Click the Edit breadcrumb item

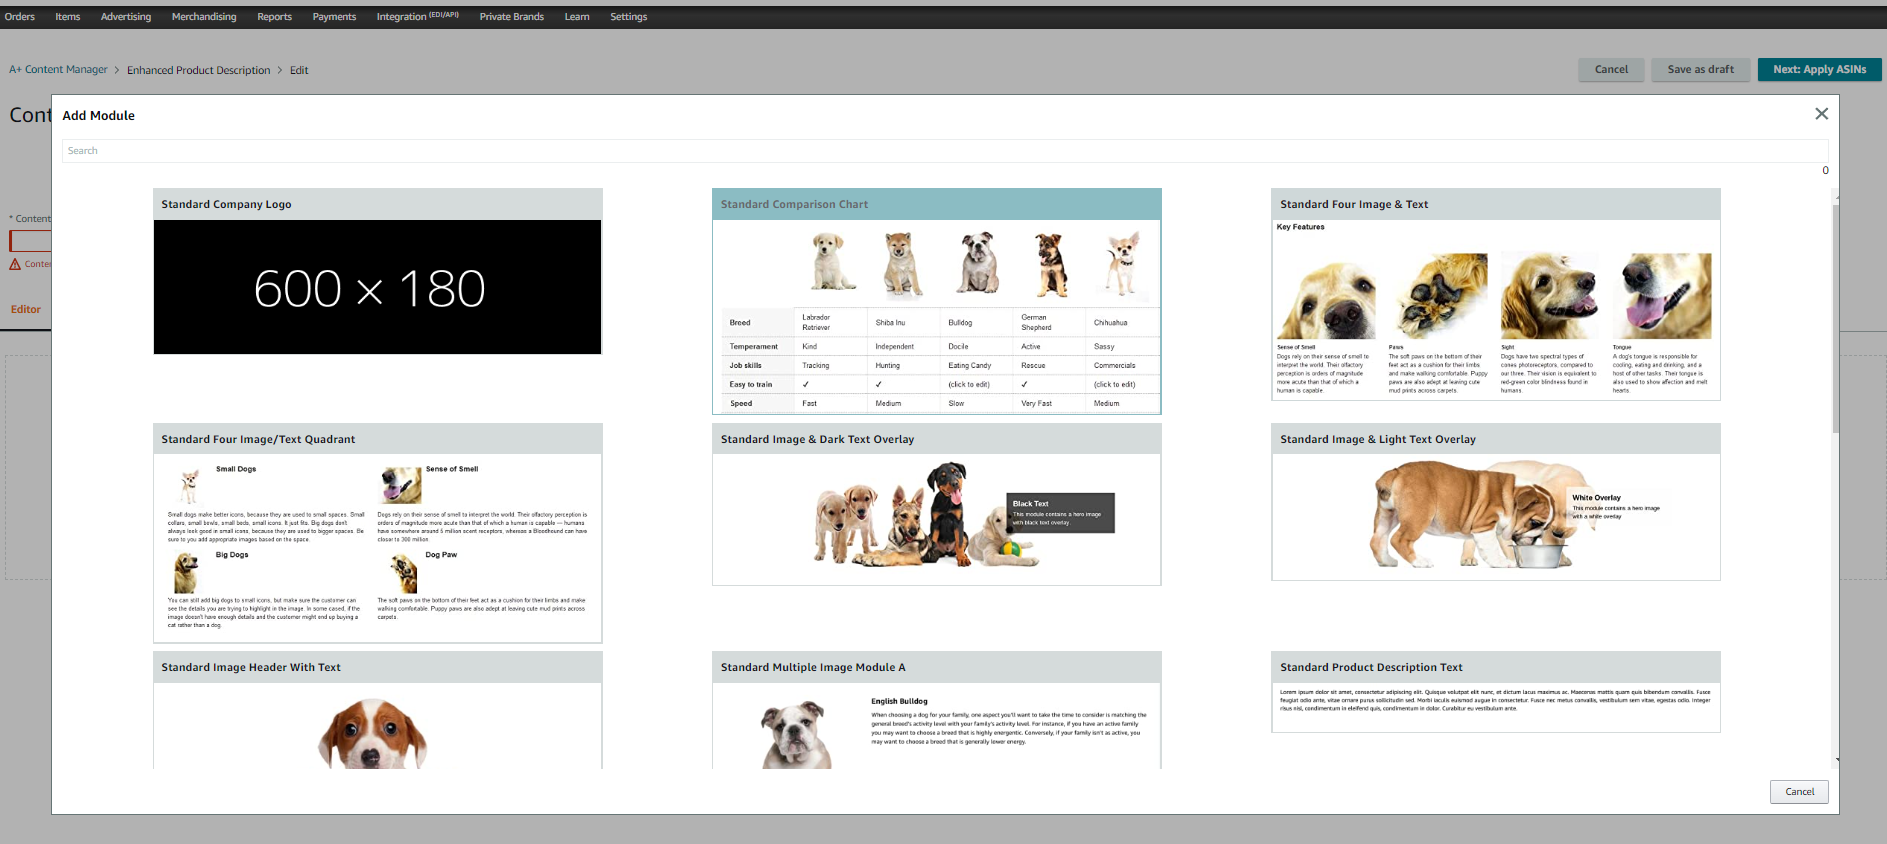[299, 70]
